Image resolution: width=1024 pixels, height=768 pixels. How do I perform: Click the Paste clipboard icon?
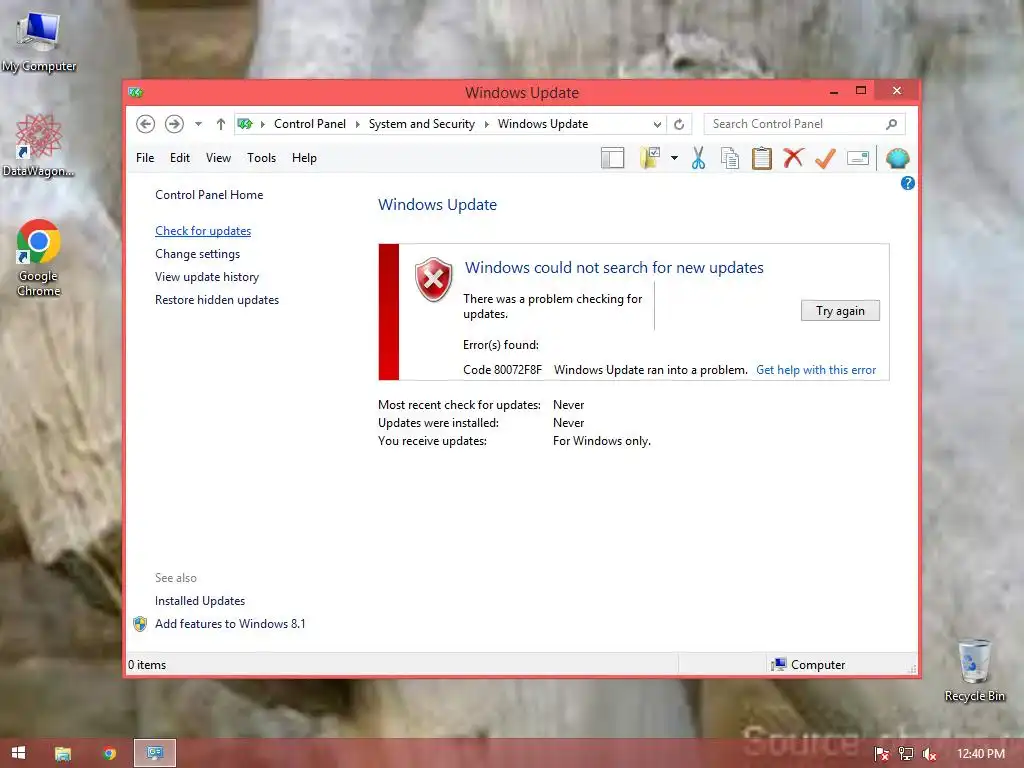tap(761, 158)
